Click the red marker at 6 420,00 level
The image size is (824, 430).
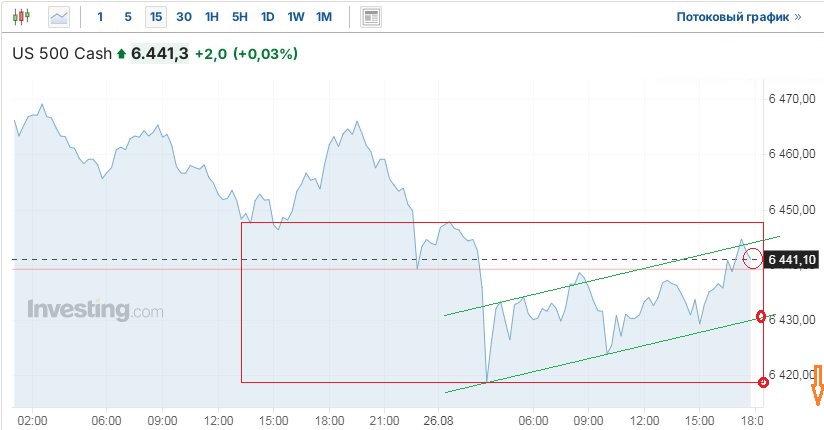[x=765, y=381]
